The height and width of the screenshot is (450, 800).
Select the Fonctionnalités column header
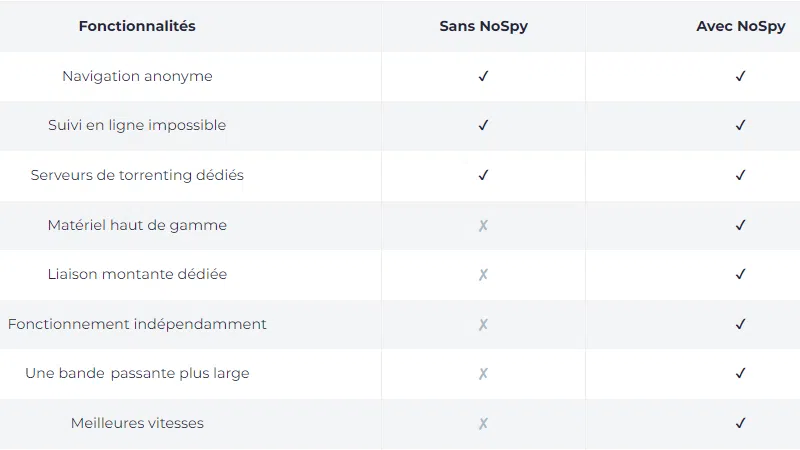click(137, 27)
